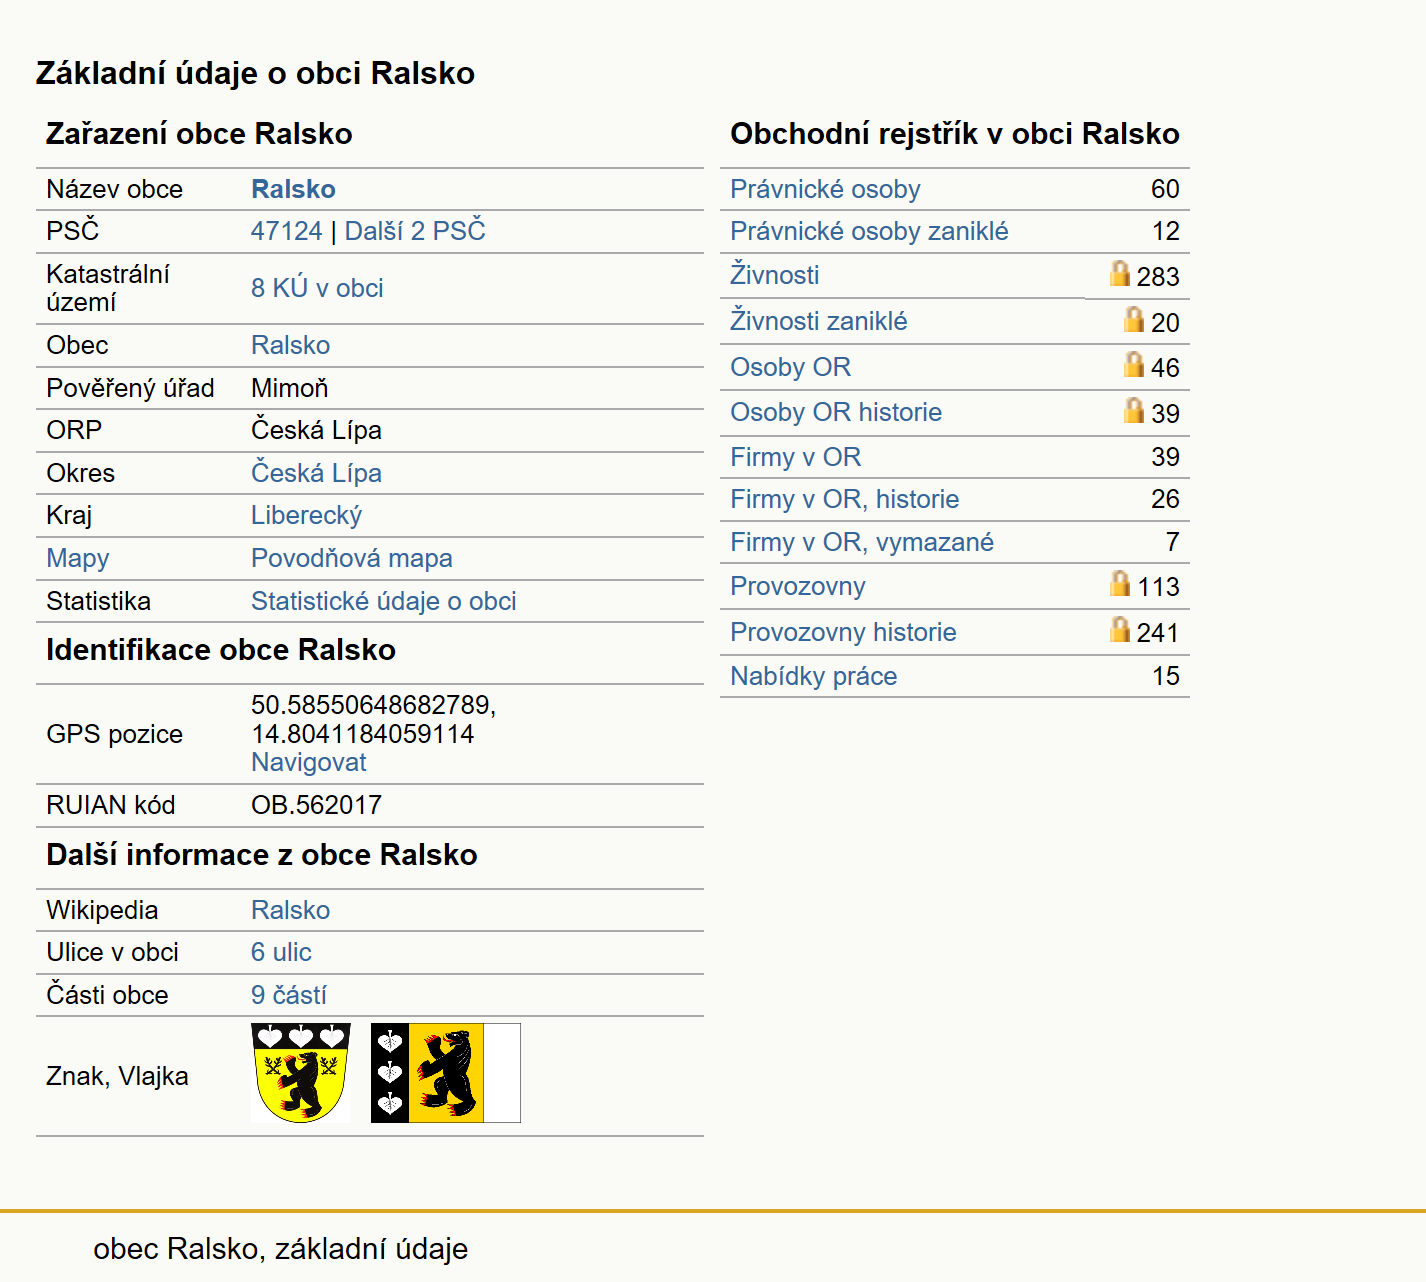Click the lock icon beside Provozovny historie 241
The width and height of the screenshot is (1426, 1282).
coord(1120,629)
